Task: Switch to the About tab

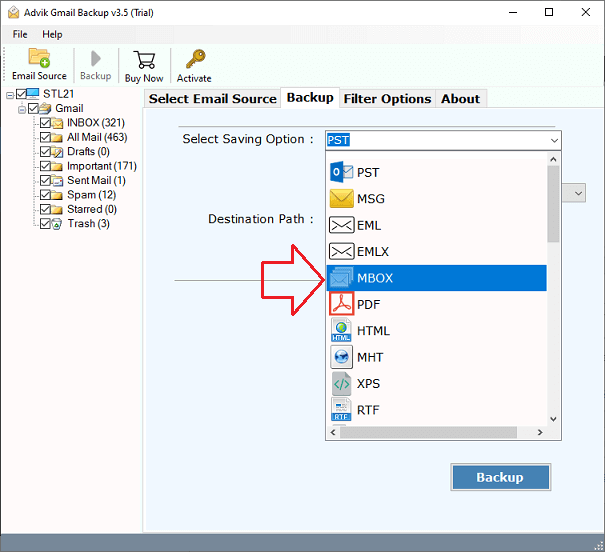Action: 461,99
